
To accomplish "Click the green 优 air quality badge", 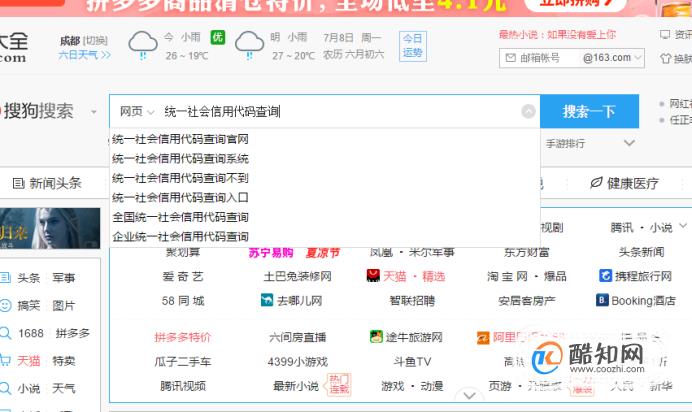I will [218, 37].
